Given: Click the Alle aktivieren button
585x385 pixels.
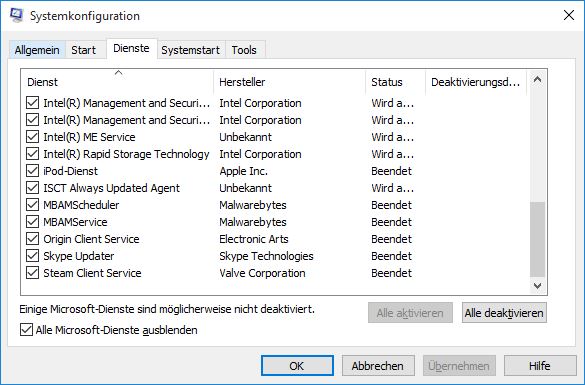Looking at the screenshot, I should (x=410, y=313).
